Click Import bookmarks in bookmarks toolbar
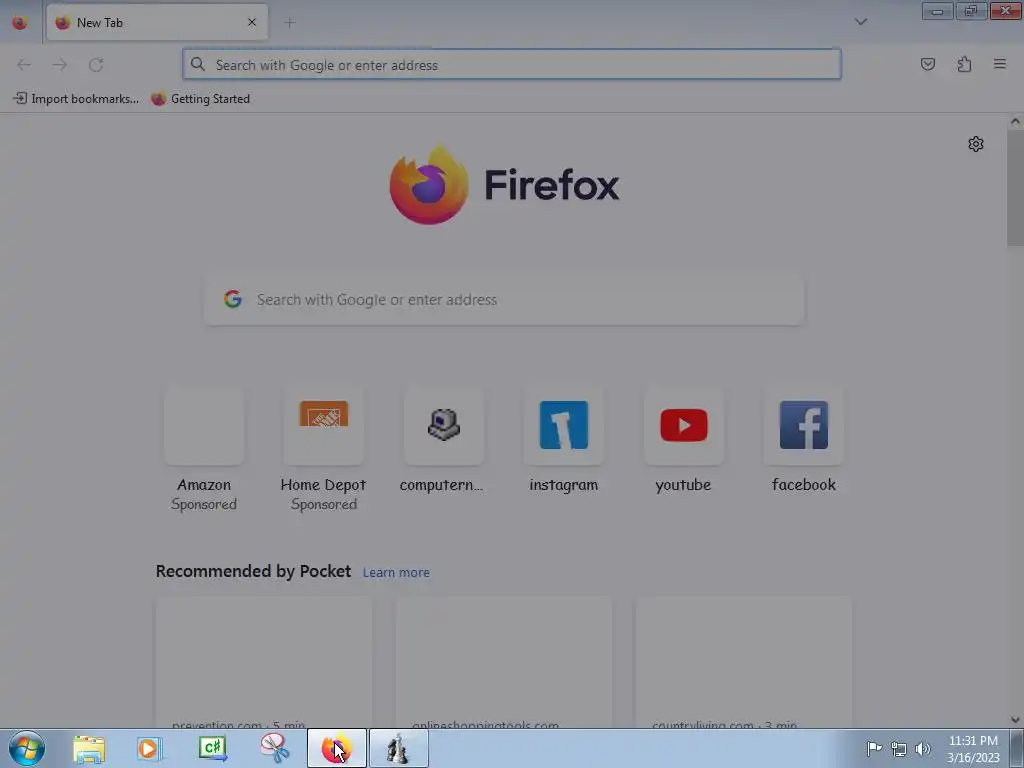This screenshot has width=1024, height=768. click(x=76, y=99)
